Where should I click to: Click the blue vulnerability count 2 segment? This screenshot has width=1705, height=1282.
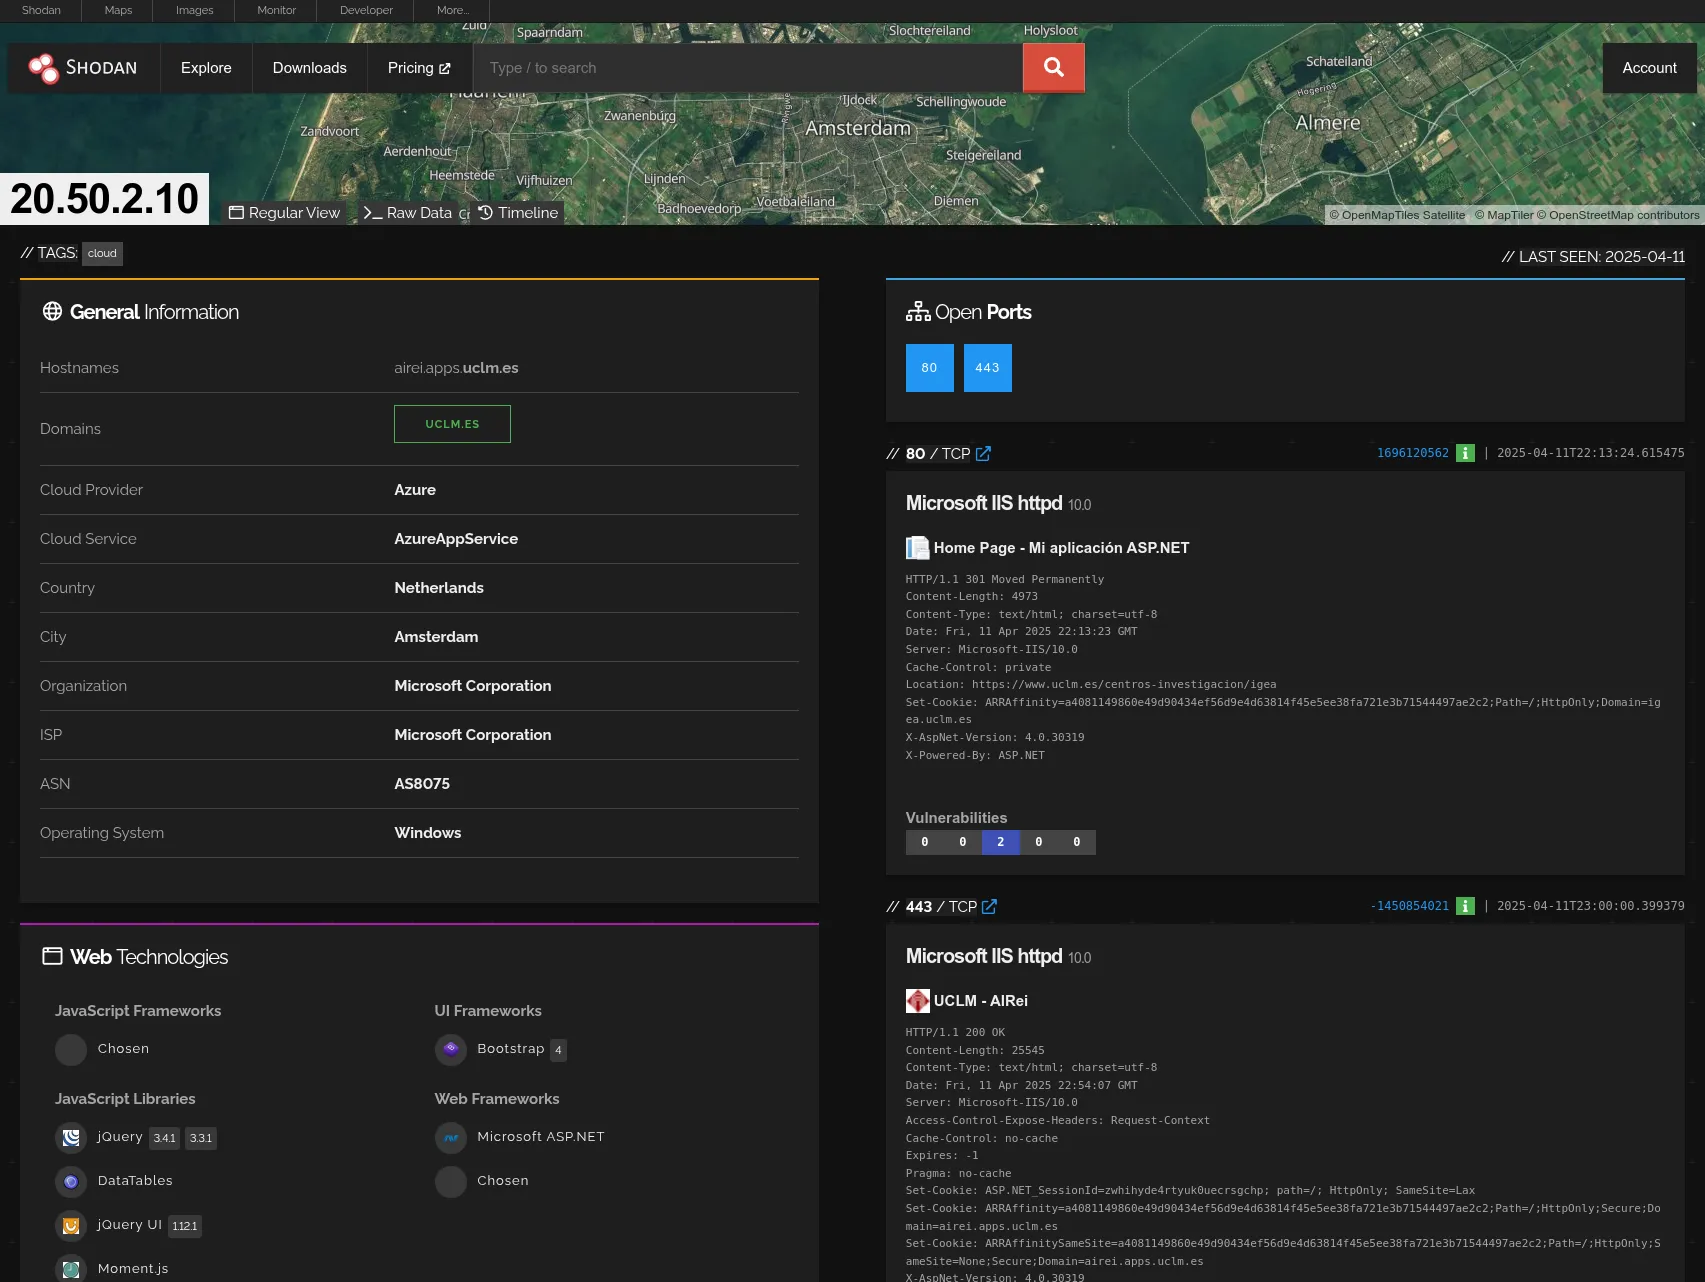[1000, 842]
